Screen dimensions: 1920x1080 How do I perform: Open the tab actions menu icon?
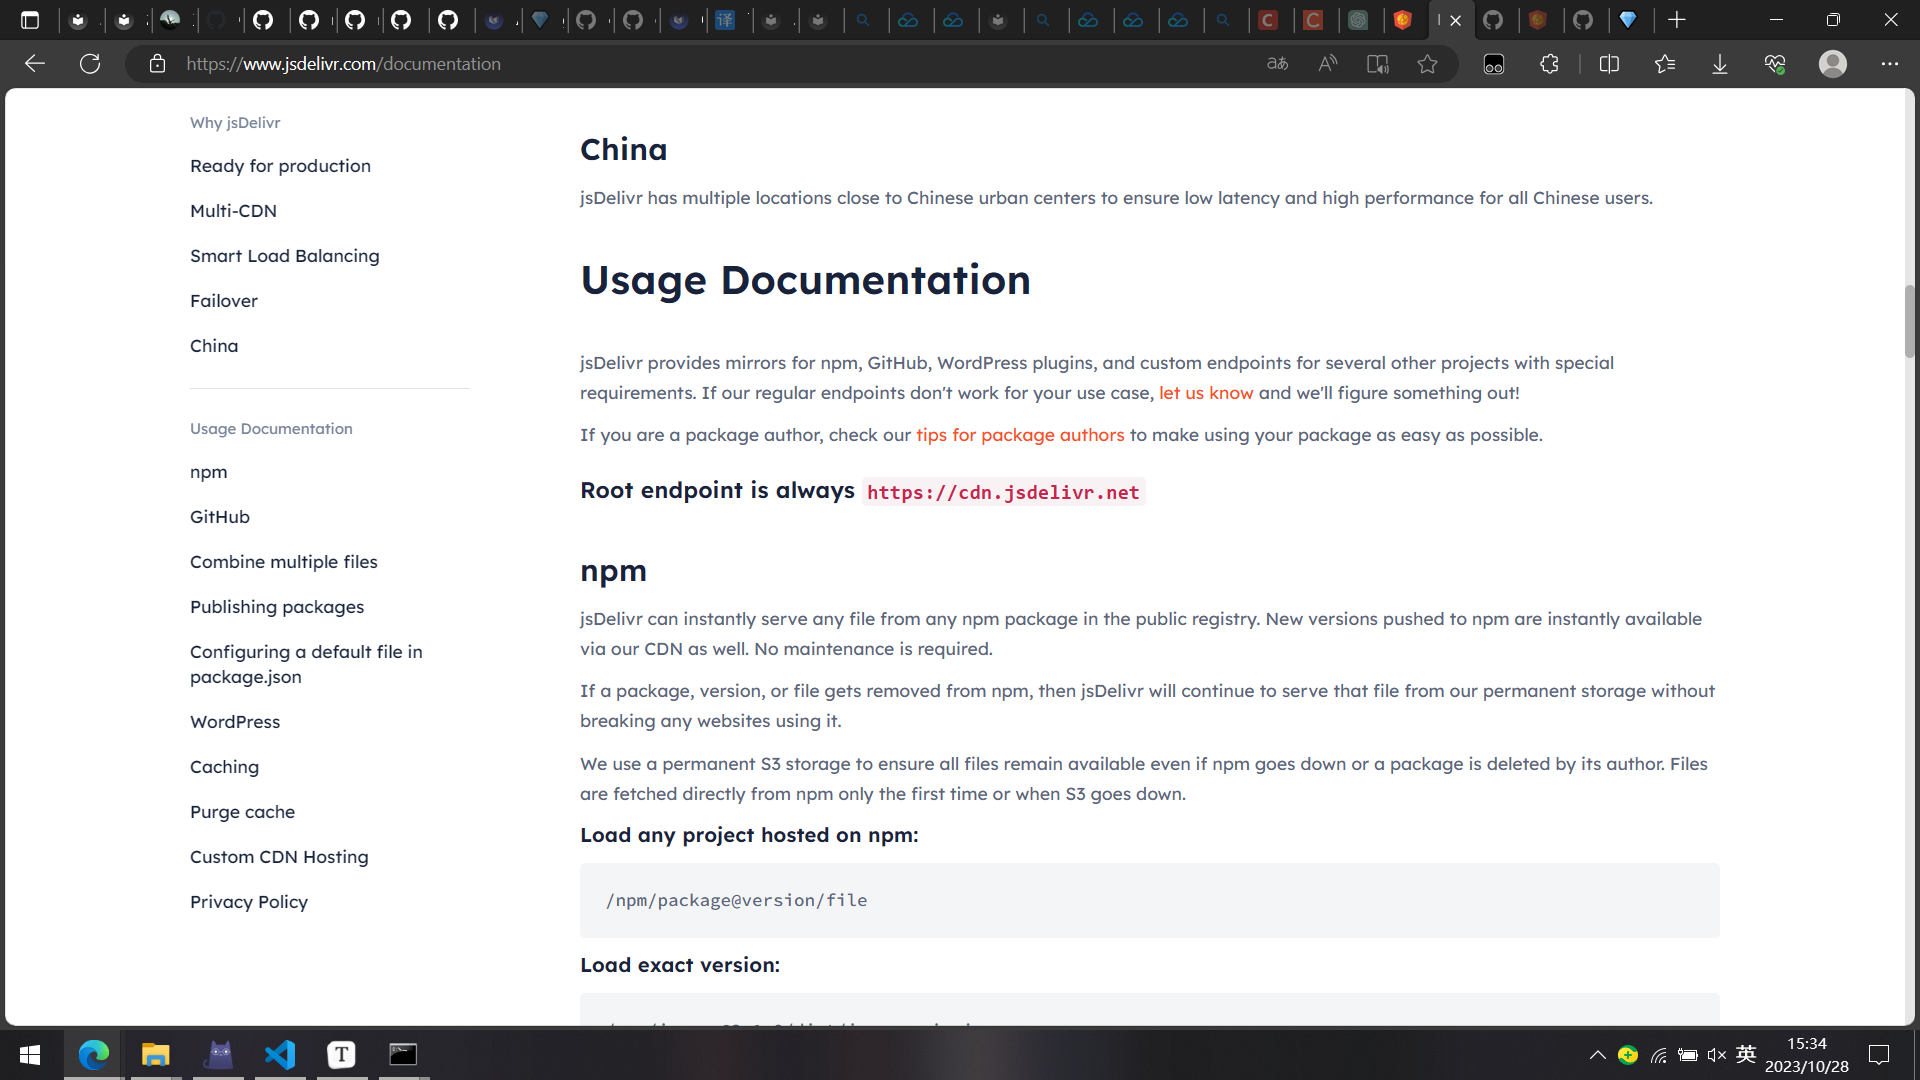click(30, 20)
